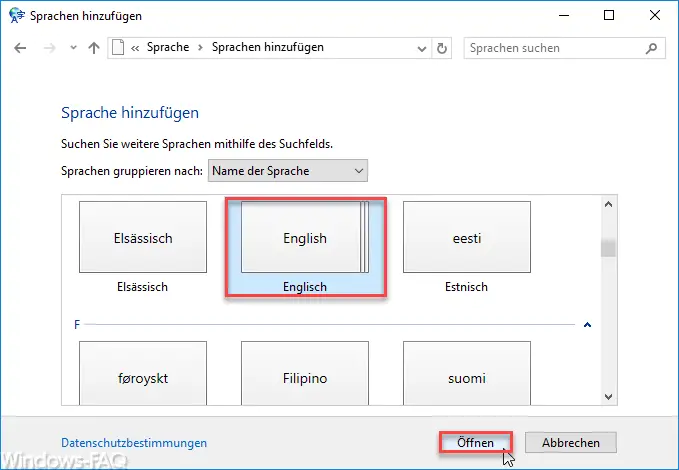Viewport: 679px width, 470px height.
Task: Open the Datenschutzbestimmungen link
Action: click(x=134, y=443)
